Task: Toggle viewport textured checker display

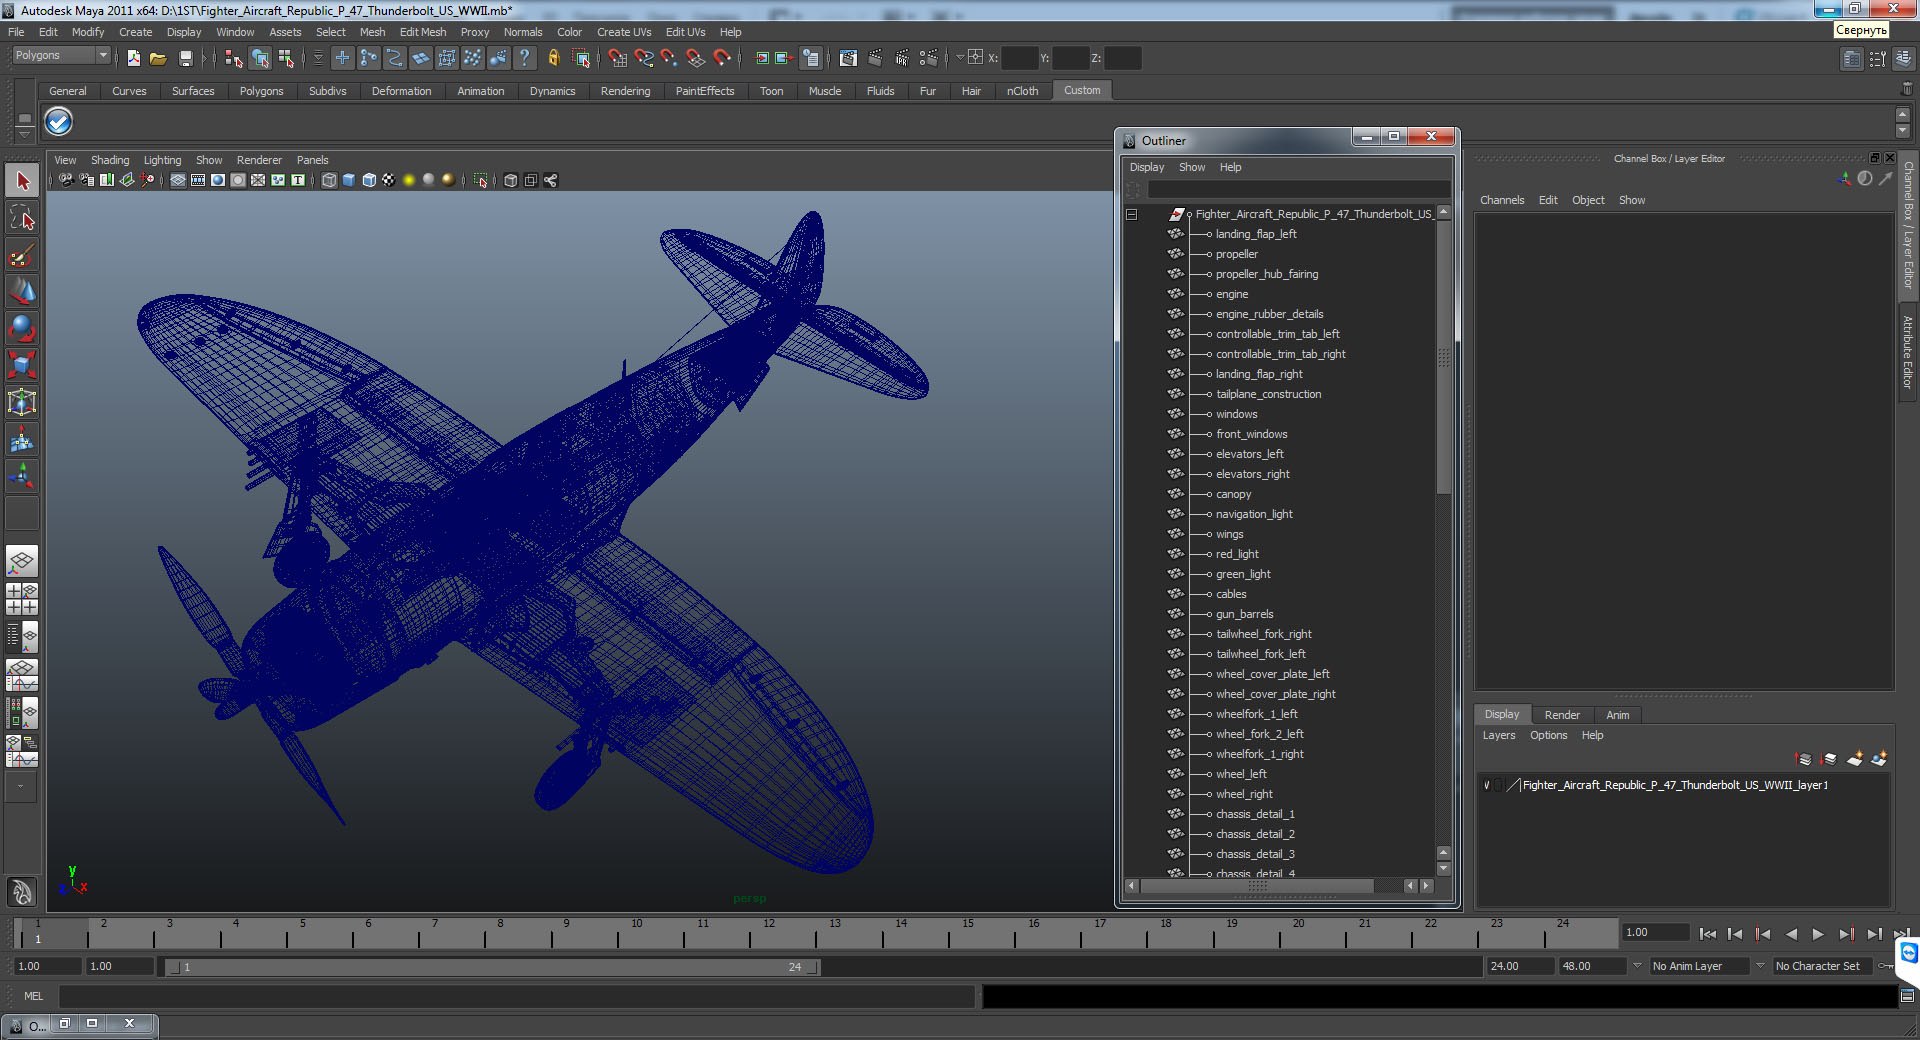Action: point(389,180)
